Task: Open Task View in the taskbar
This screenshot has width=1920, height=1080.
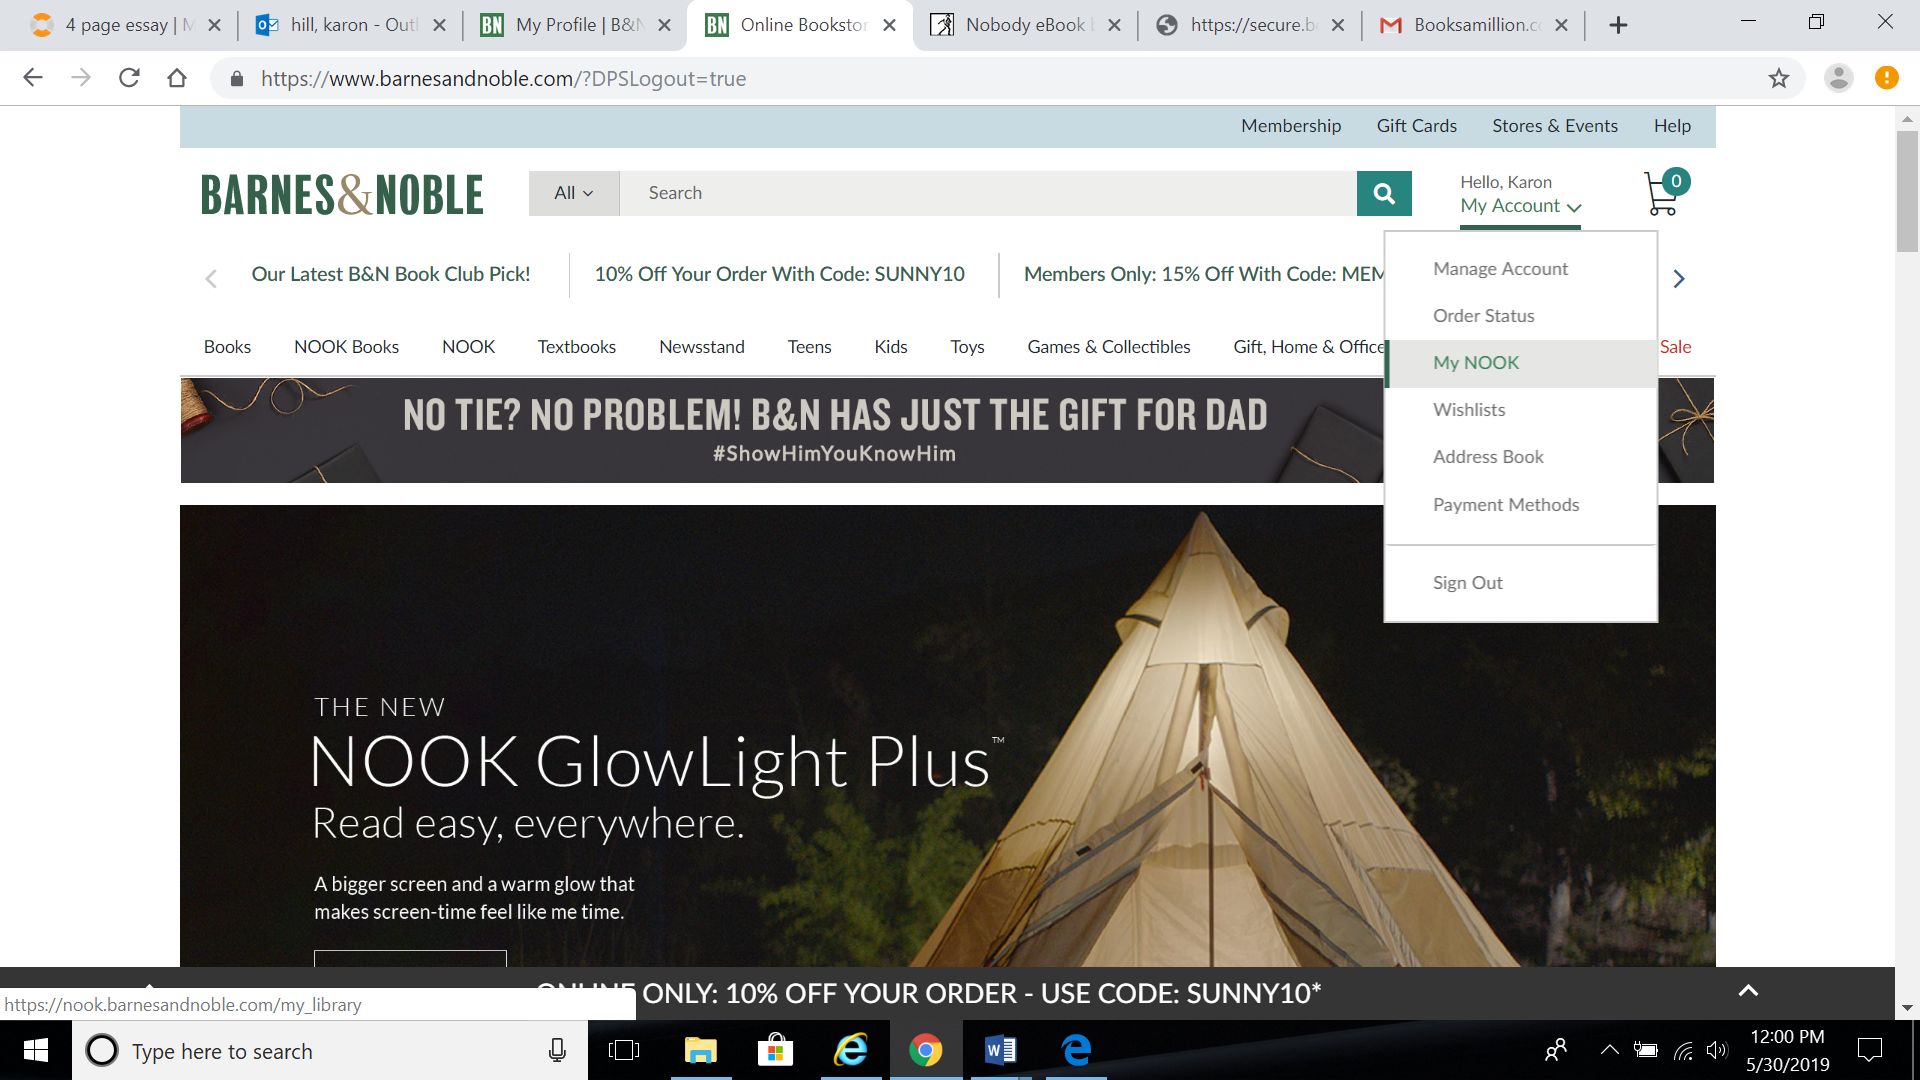Action: click(x=624, y=1050)
